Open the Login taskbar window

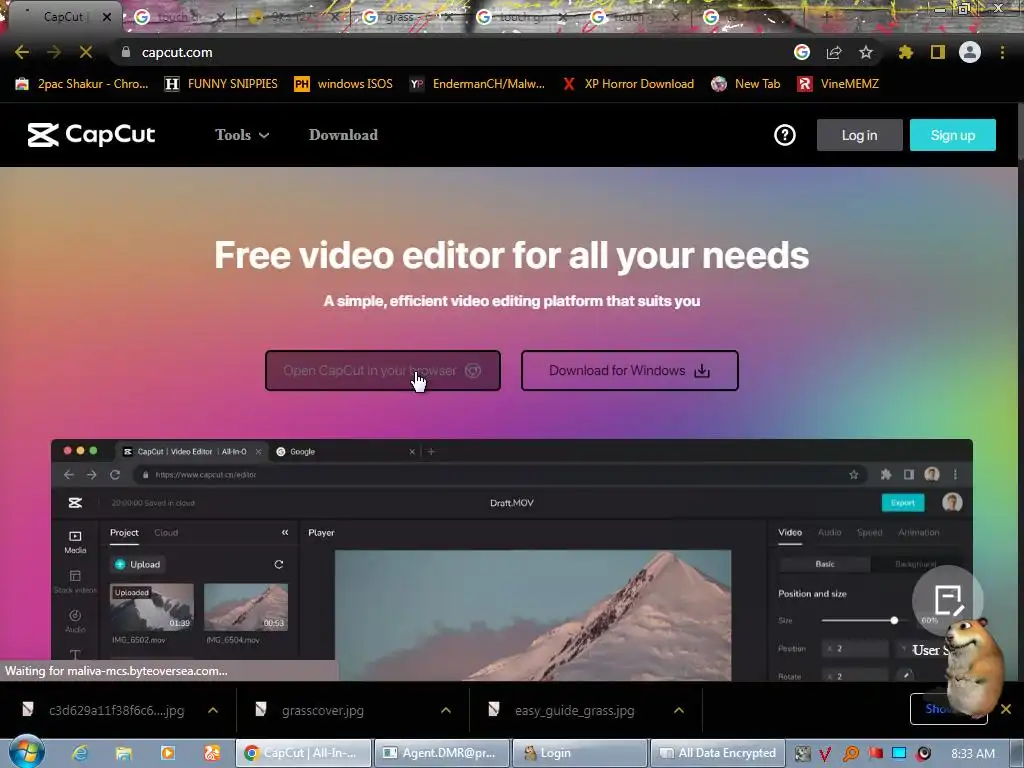click(x=580, y=753)
